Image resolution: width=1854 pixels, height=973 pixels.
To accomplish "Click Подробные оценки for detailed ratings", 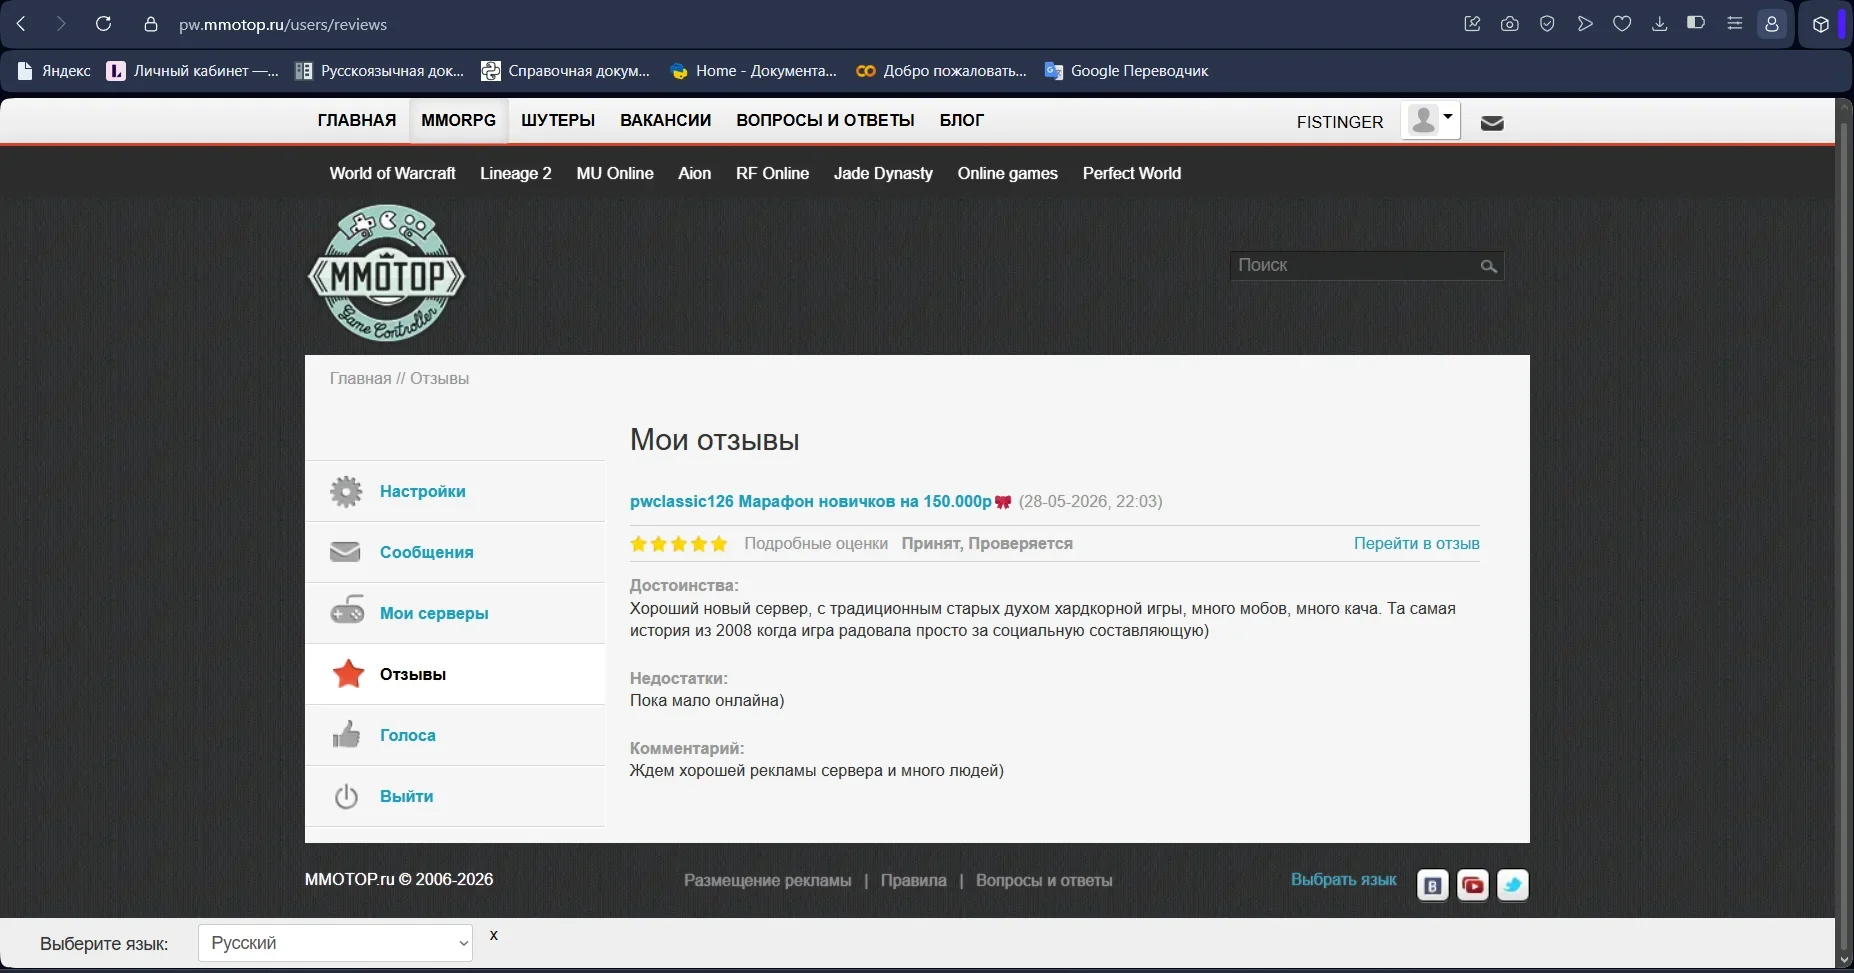I will click(x=816, y=543).
